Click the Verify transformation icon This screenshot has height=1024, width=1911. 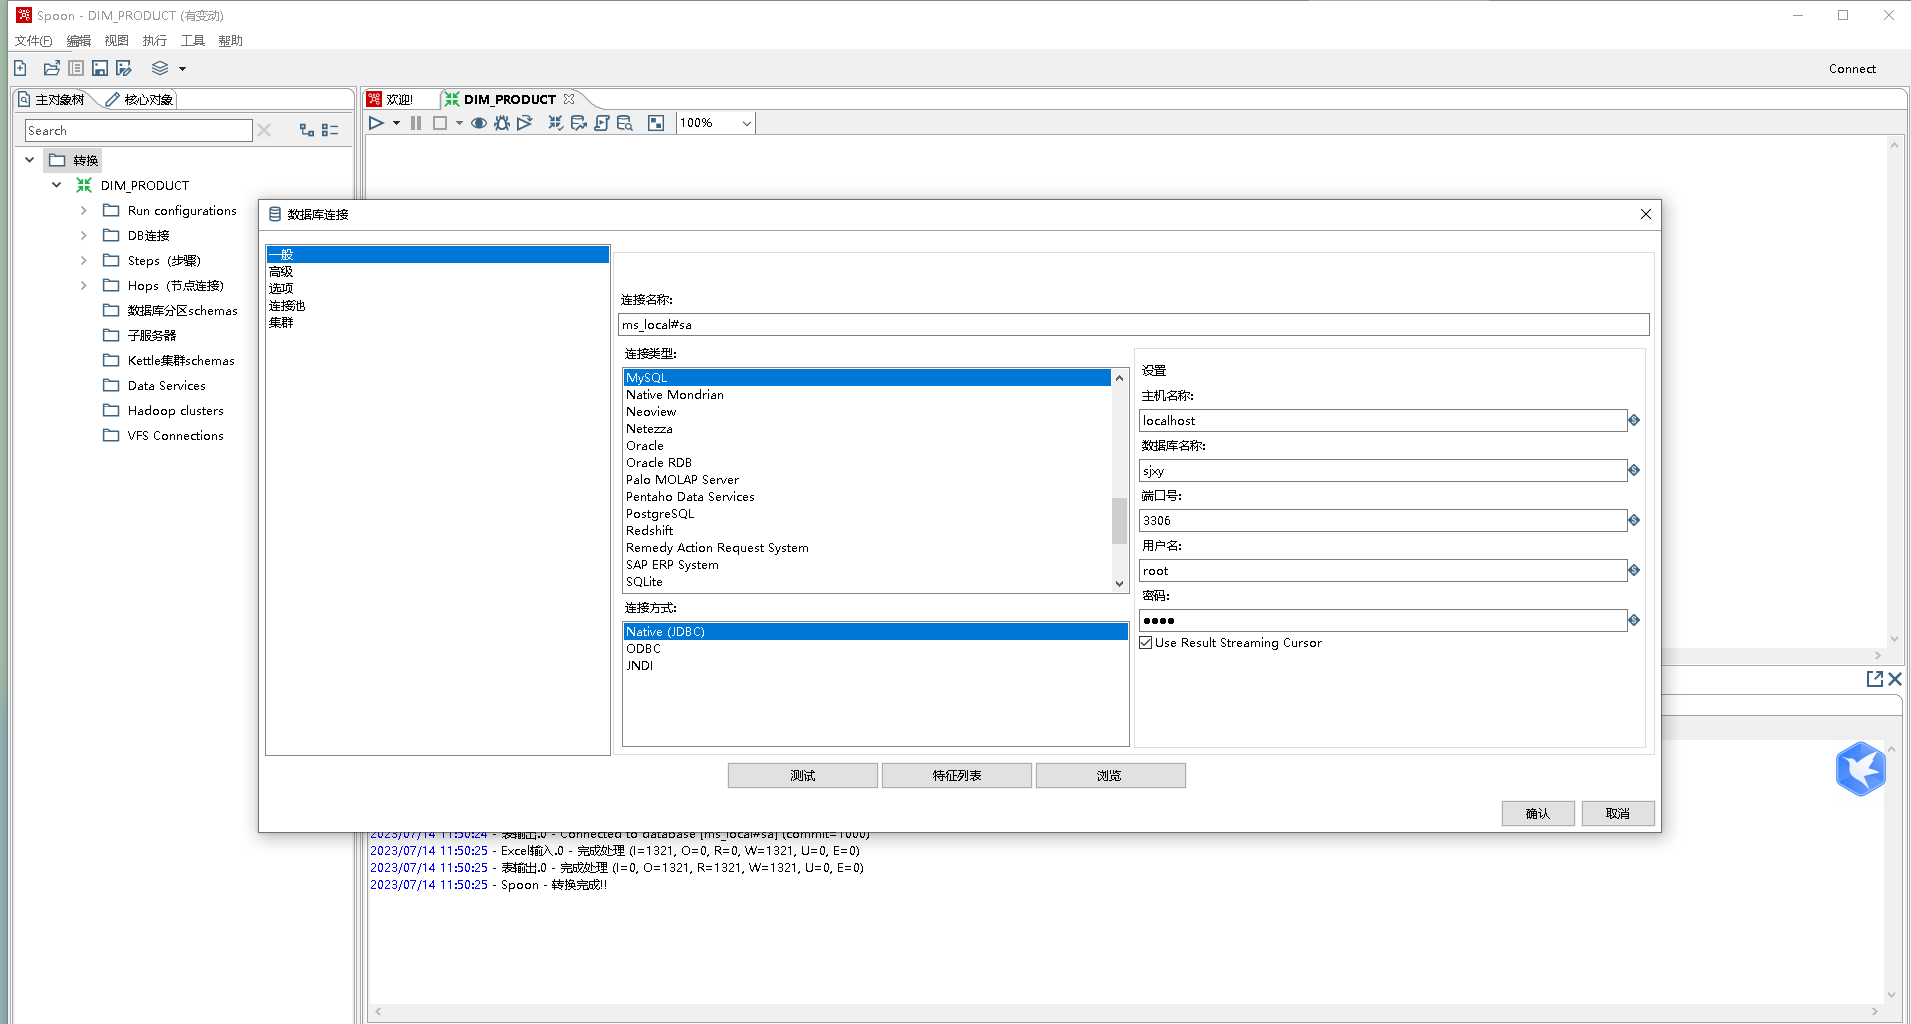coord(555,123)
